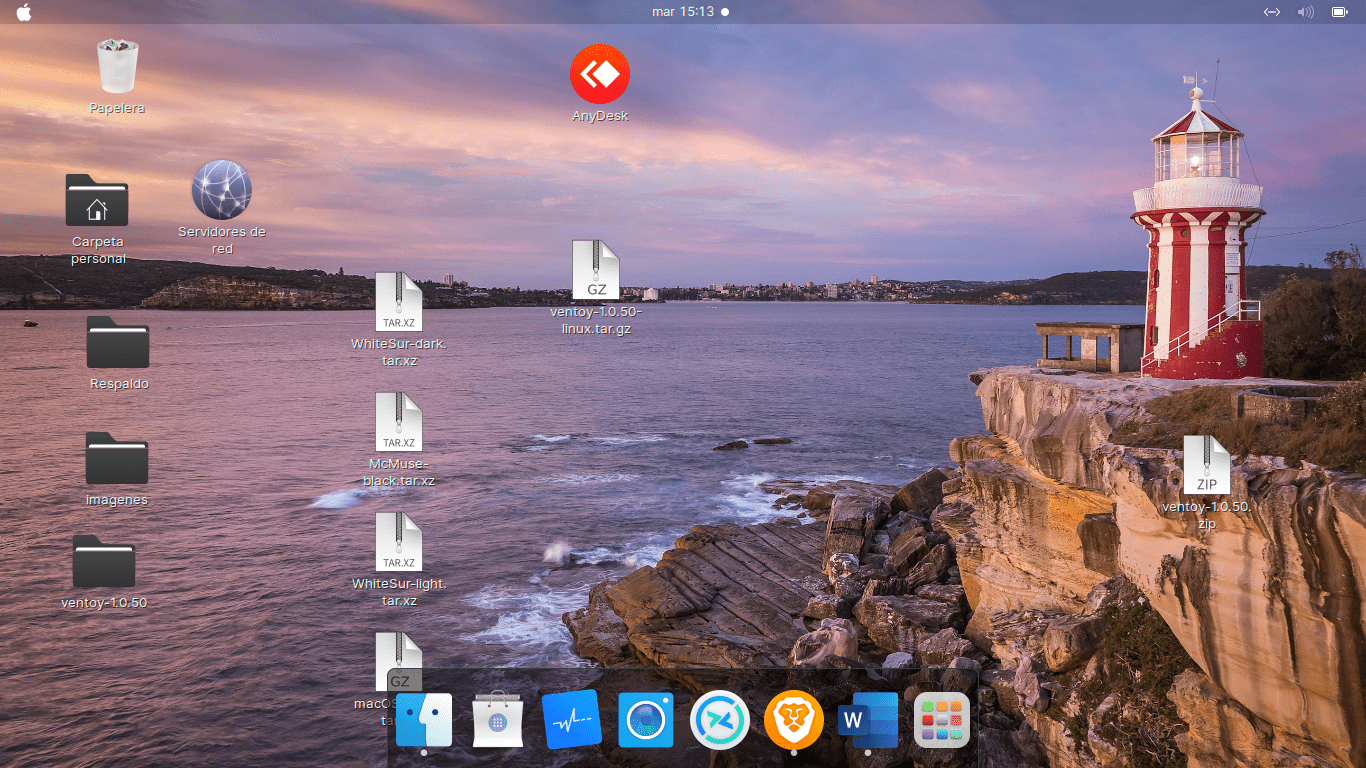Open the clock and calendar menu
Screen dimensions: 1366x768
683,12
